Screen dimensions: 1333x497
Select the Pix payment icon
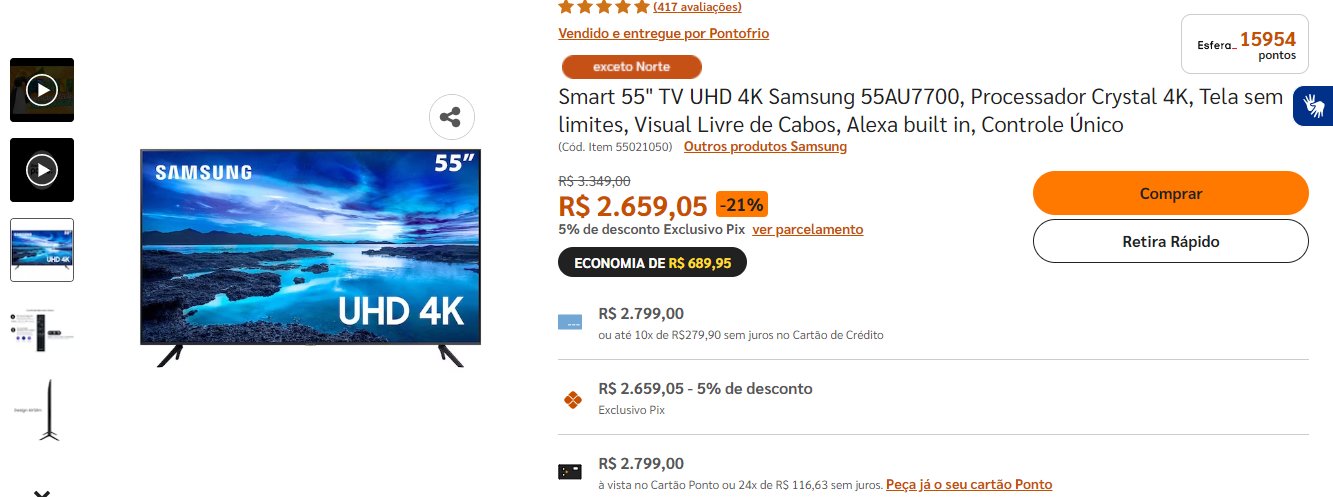(x=572, y=400)
